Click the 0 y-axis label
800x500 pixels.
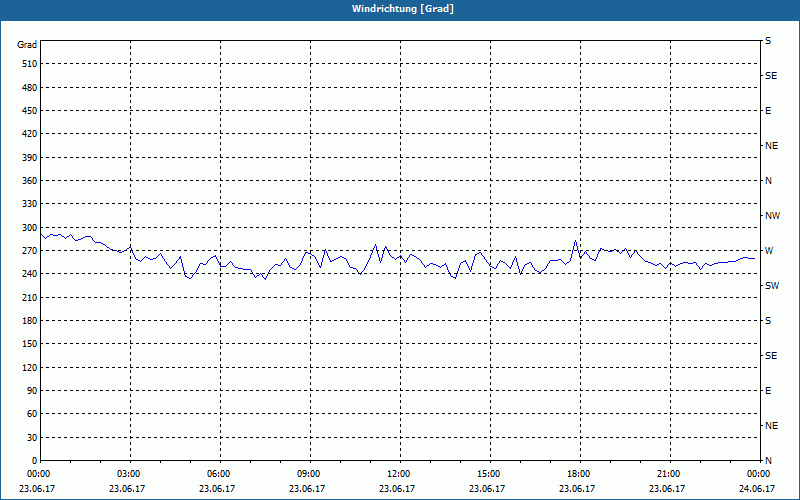click(35, 461)
